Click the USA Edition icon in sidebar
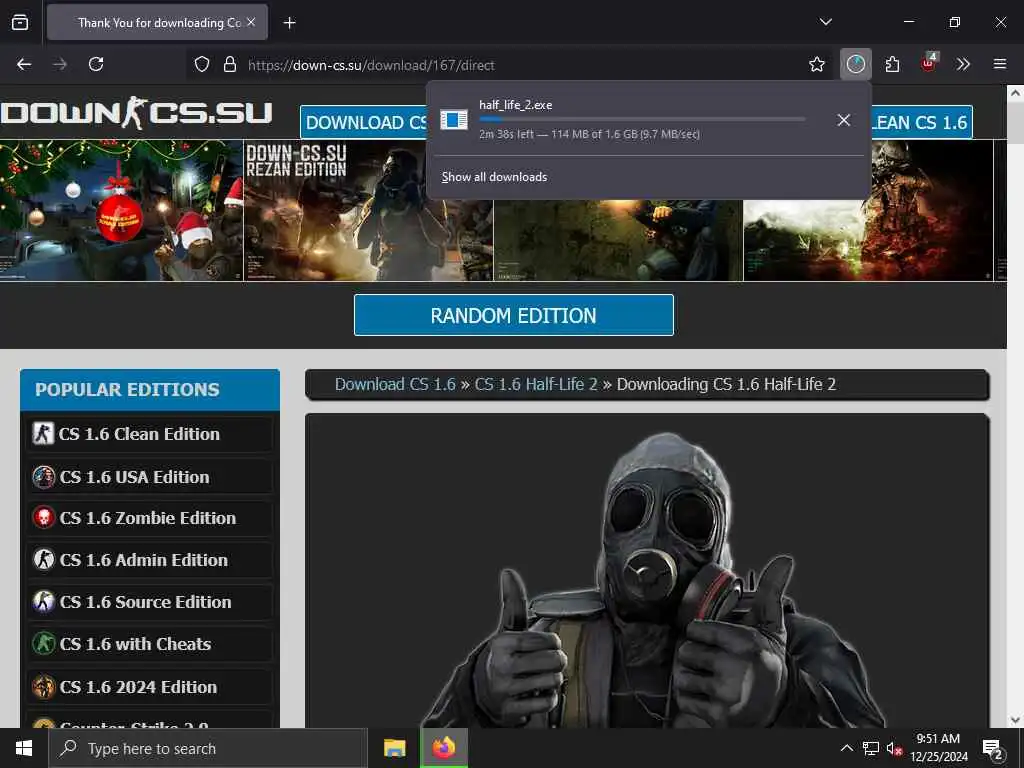The width and height of the screenshot is (1024, 768). click(44, 477)
